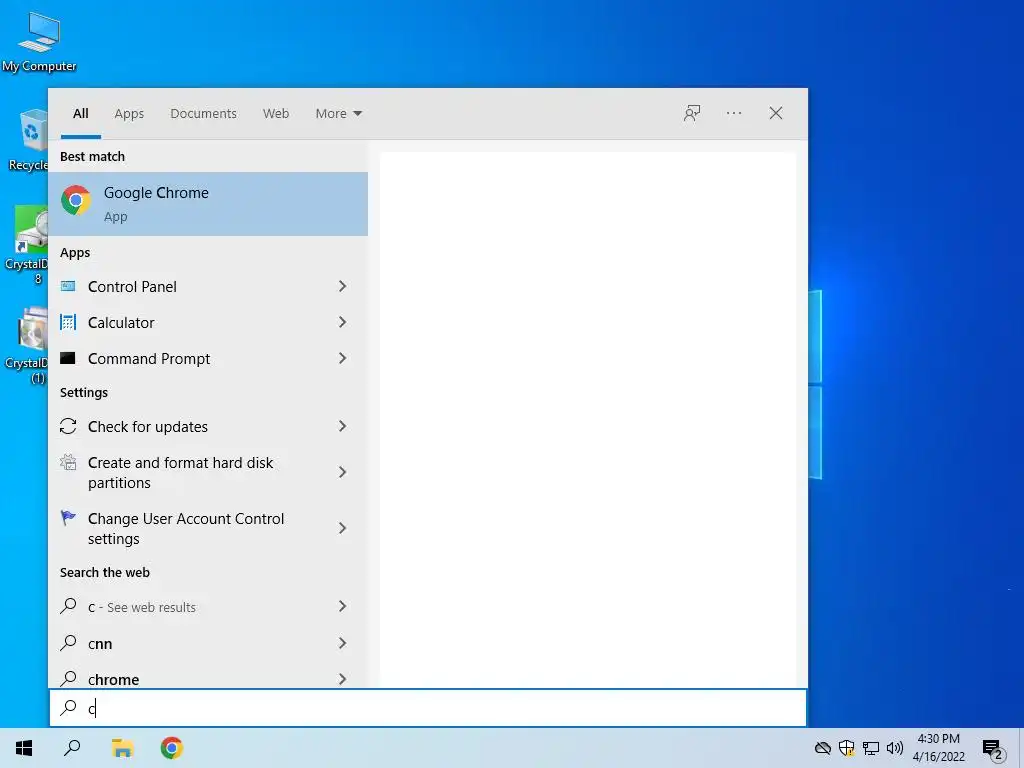Viewport: 1024px width, 768px height.
Task: Click the Control Panel app icon
Action: (68, 286)
